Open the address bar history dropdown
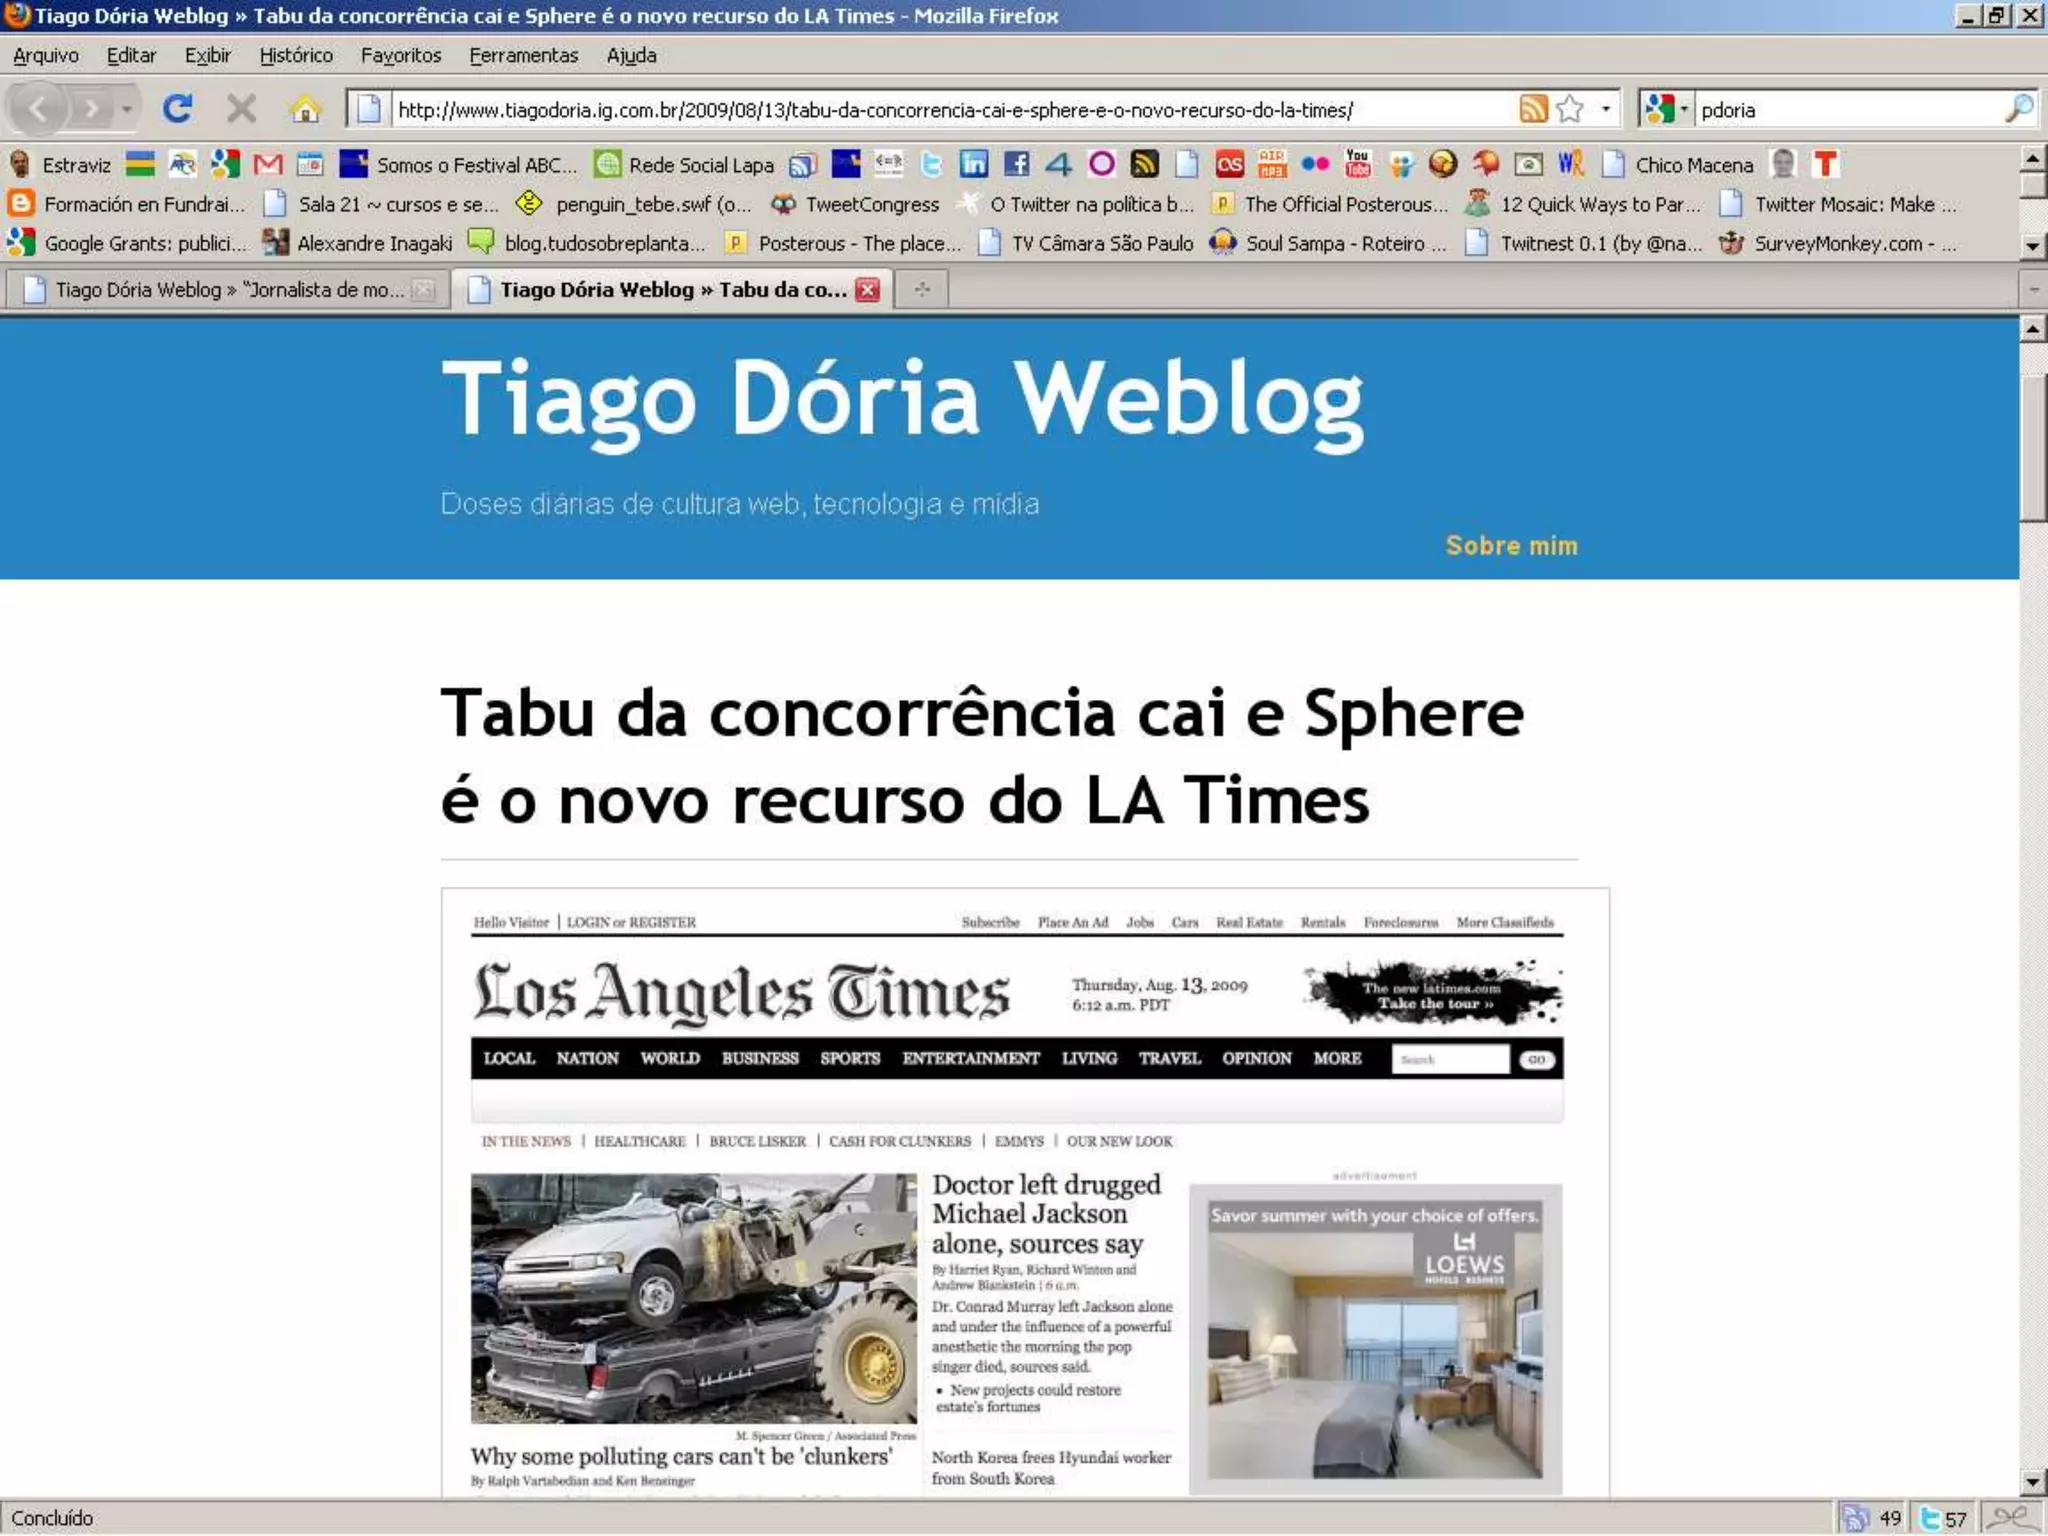This screenshot has height=1536, width=2048. tap(1606, 108)
